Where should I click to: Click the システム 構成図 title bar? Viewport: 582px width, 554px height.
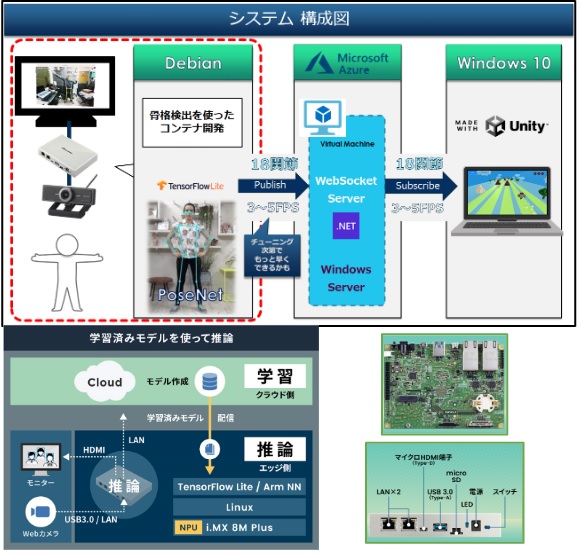[x=289, y=19]
